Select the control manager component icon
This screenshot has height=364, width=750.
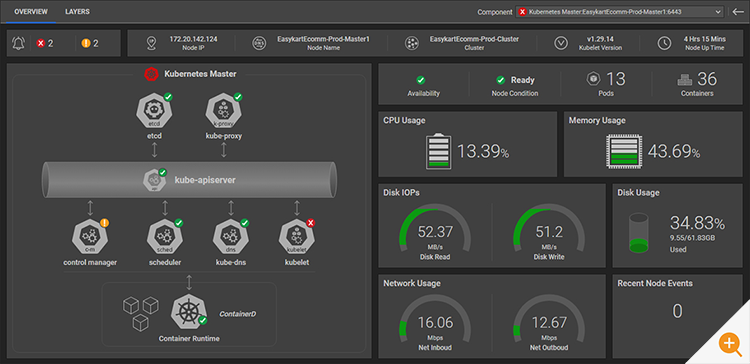[89, 238]
